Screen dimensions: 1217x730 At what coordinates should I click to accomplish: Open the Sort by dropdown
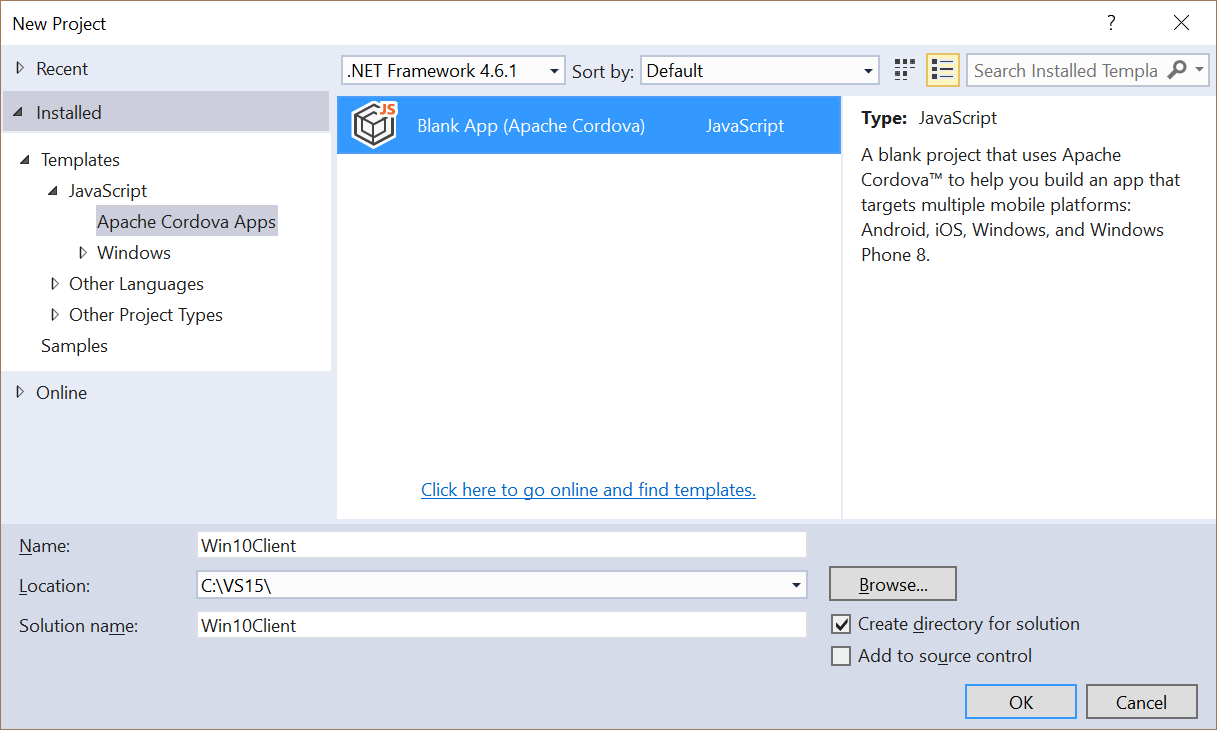(x=868, y=70)
